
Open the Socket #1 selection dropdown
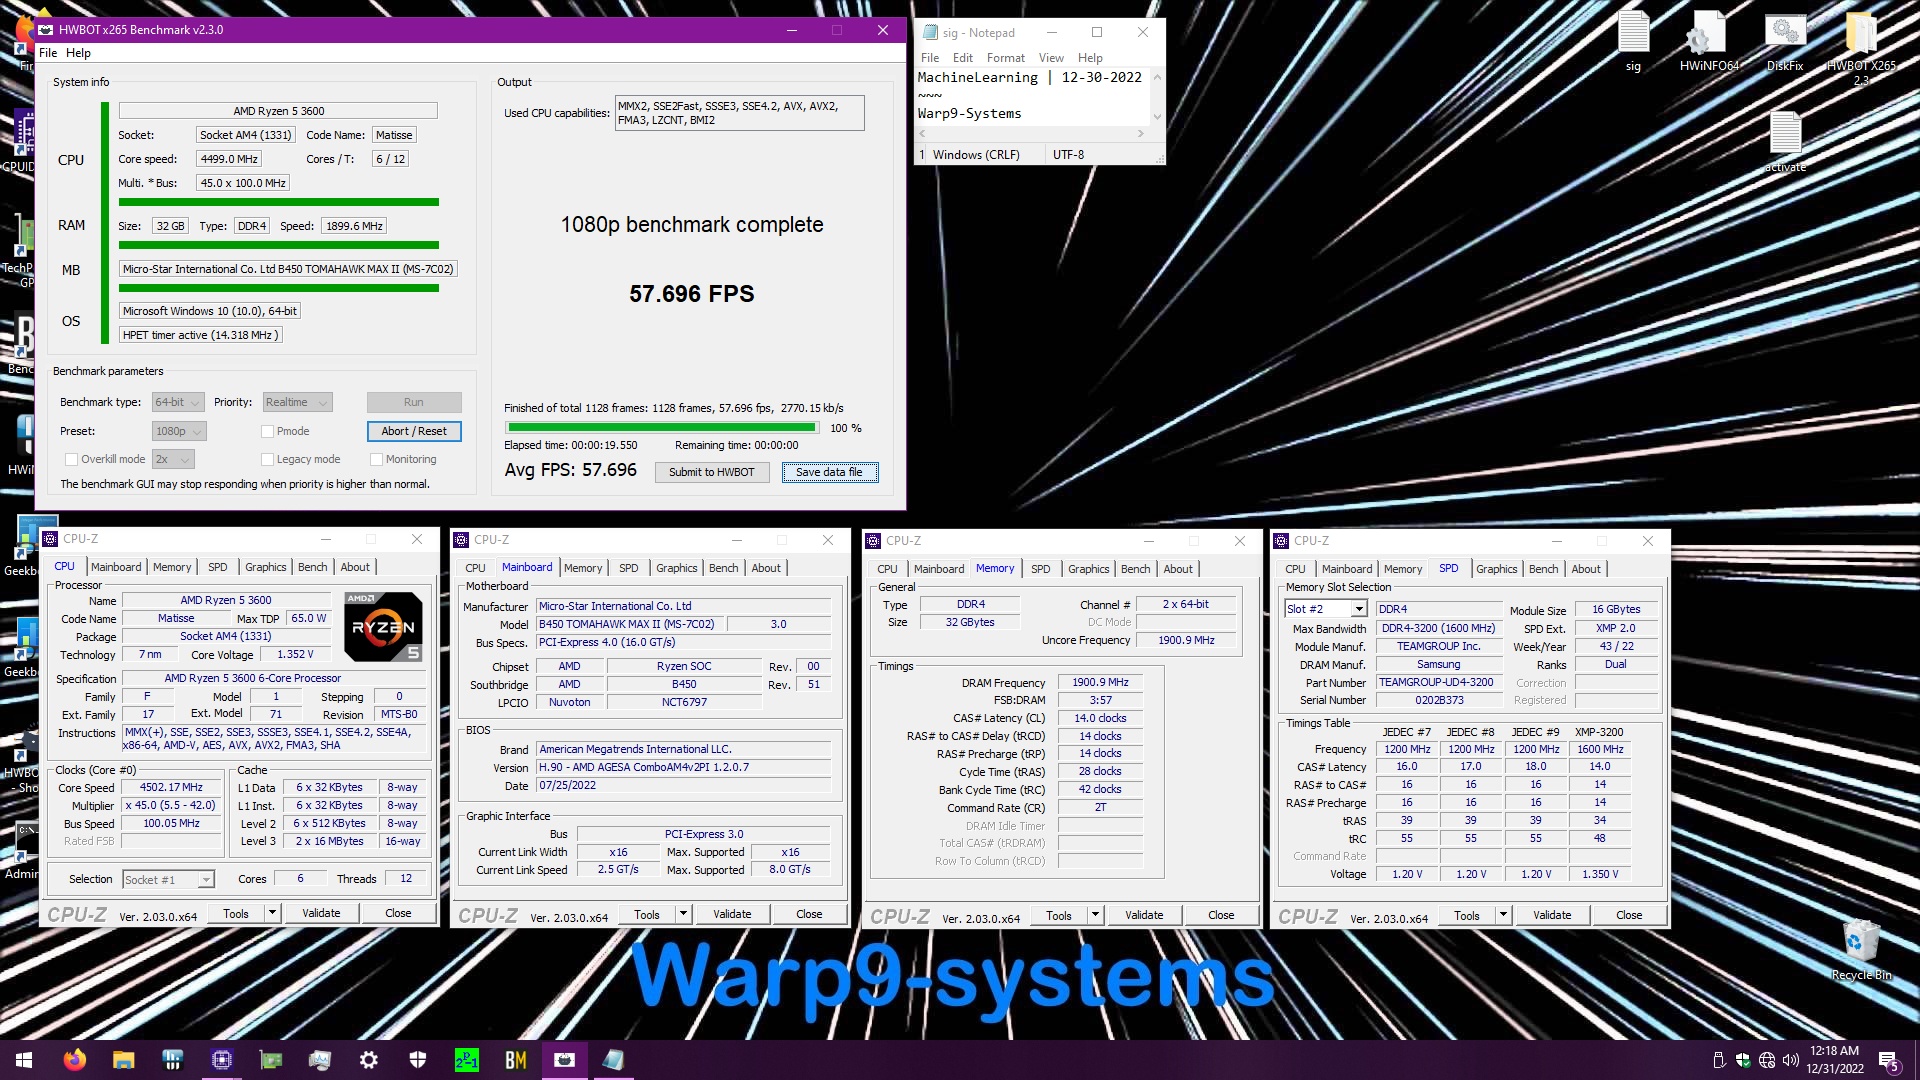(168, 879)
